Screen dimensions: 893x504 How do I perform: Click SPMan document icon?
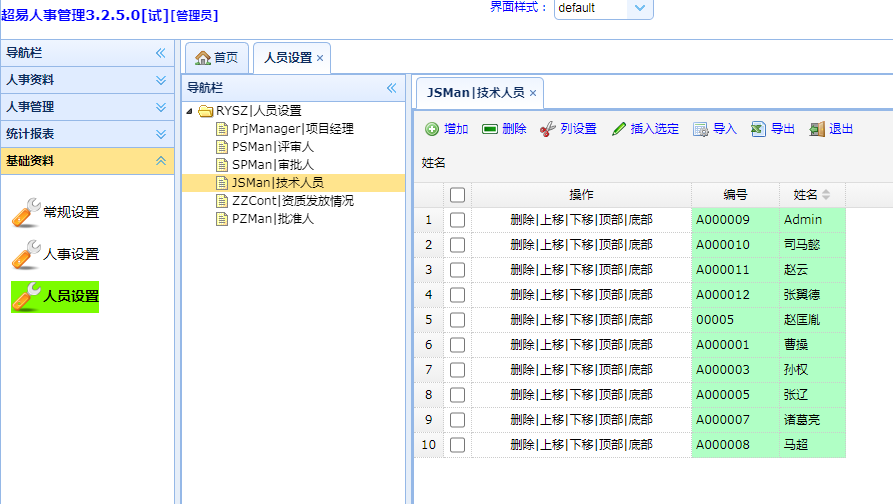tap(222, 165)
